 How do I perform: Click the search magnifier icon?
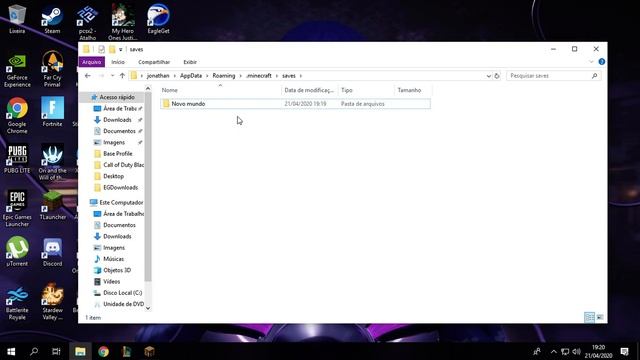[x=594, y=76]
